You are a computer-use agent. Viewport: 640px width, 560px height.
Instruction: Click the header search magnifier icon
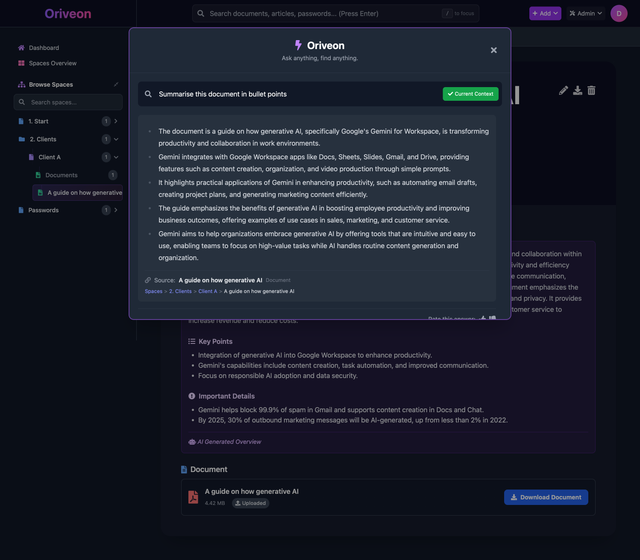[200, 13]
